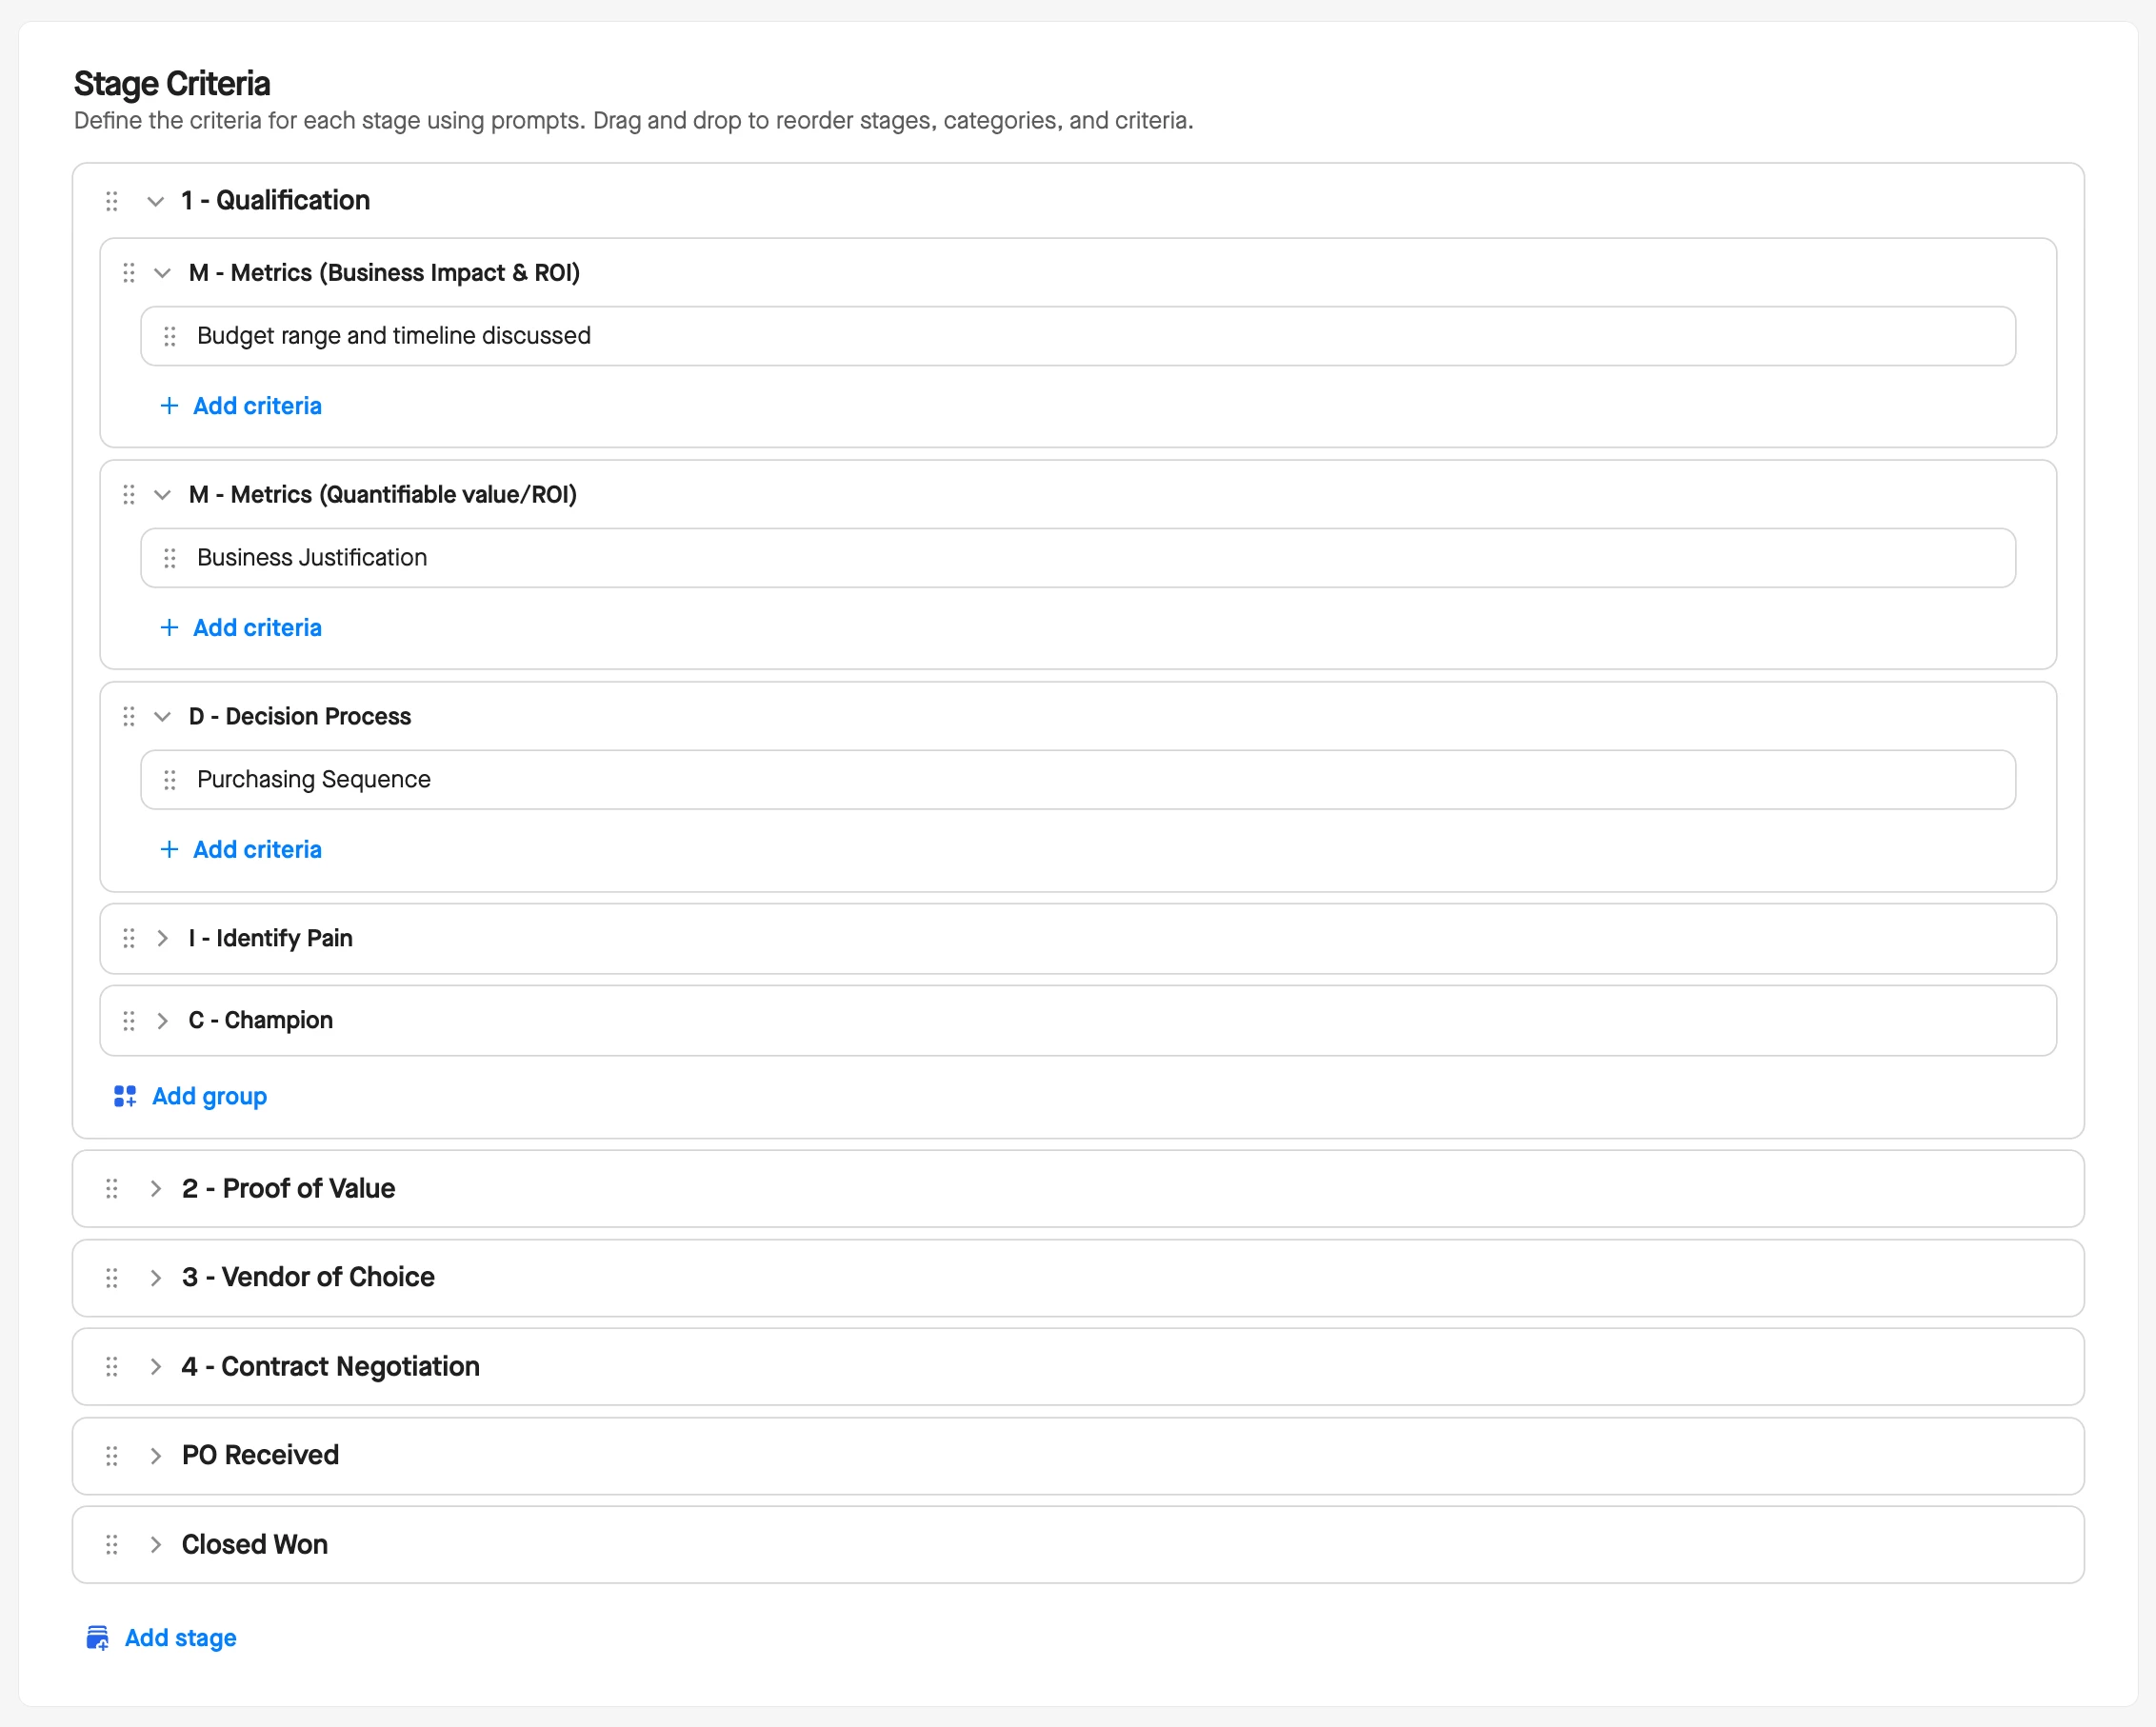Expand the 2 - Proof of Value stage

(155, 1189)
